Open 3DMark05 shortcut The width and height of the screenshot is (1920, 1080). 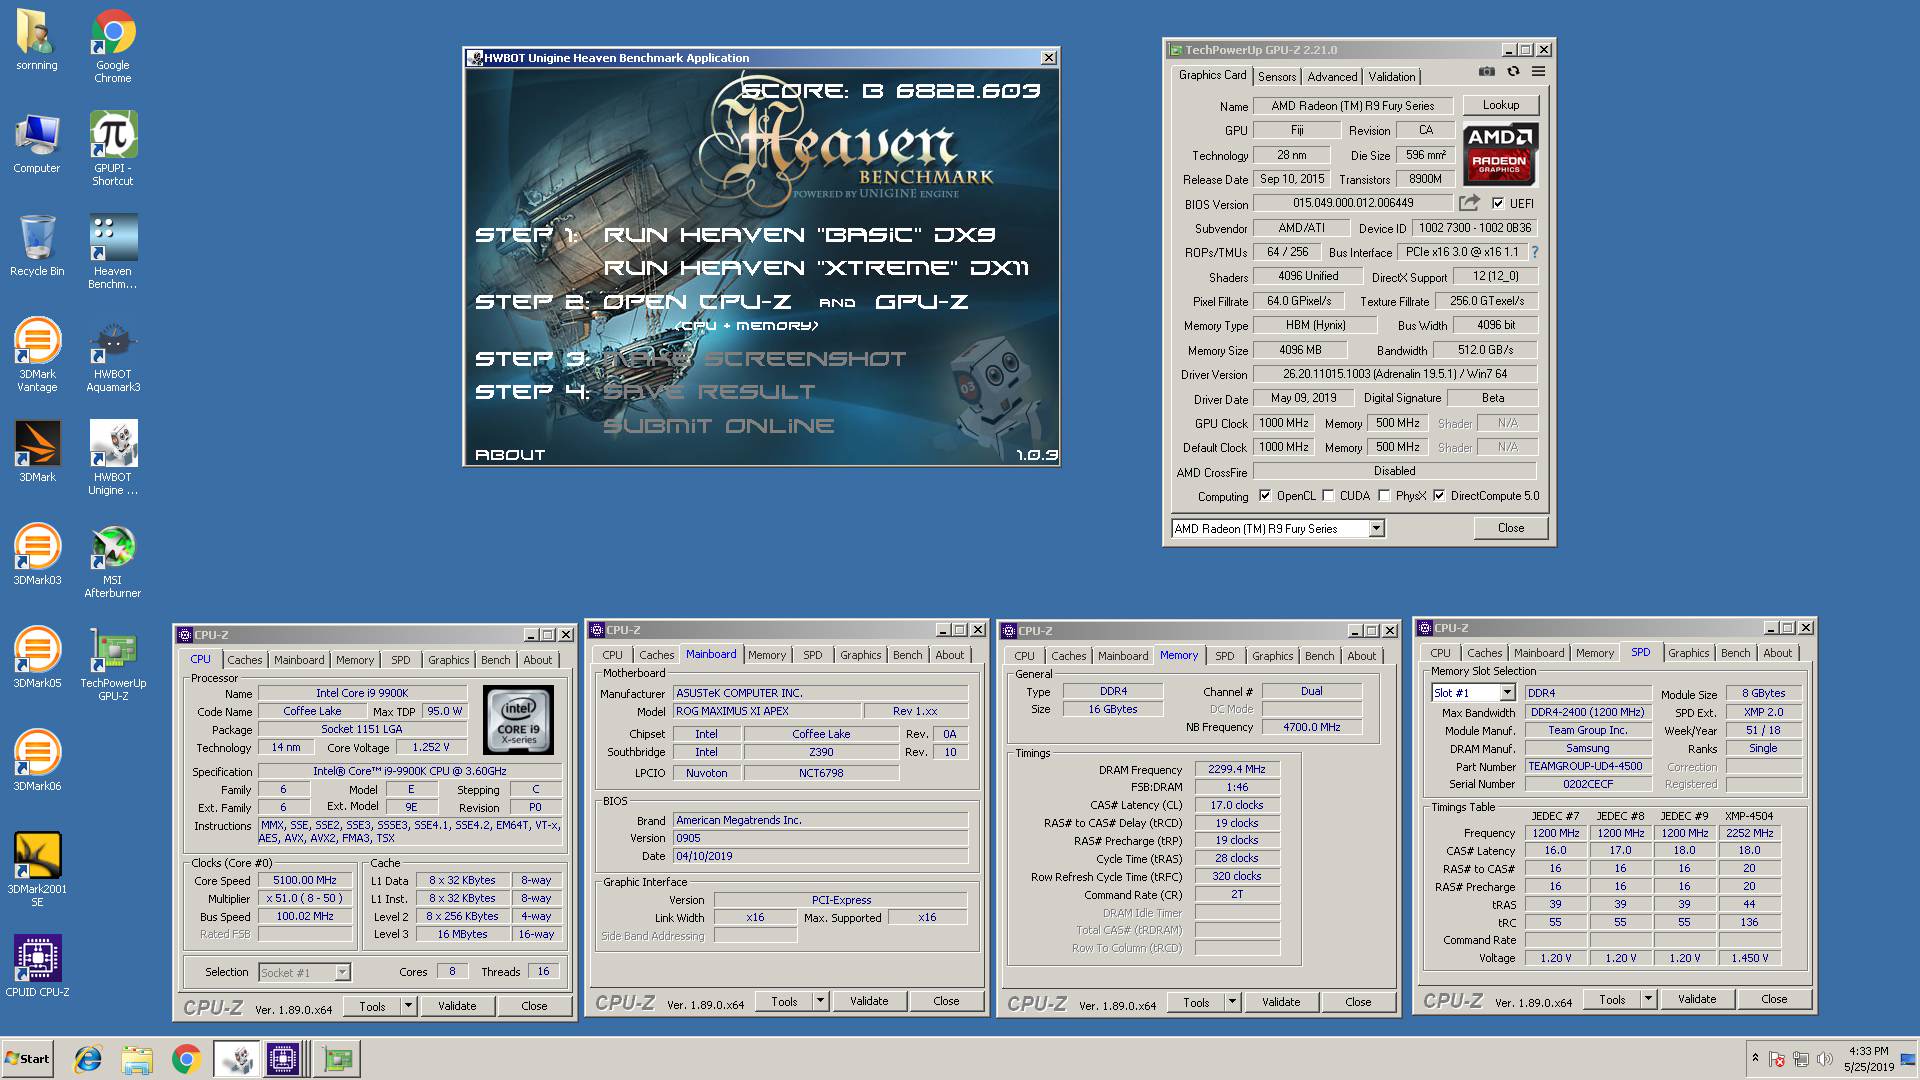point(37,658)
